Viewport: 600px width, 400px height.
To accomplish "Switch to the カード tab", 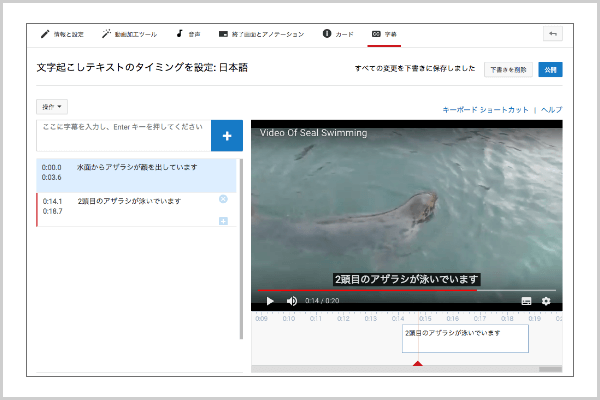I will click(338, 34).
